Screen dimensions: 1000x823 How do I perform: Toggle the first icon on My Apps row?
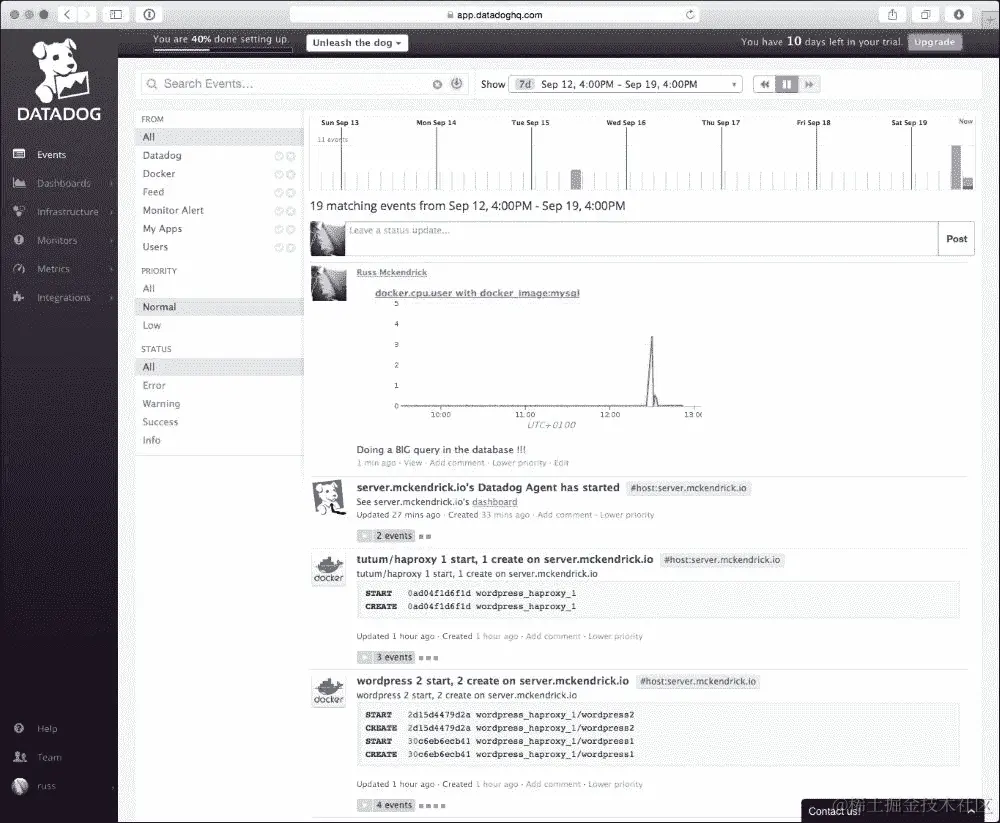[279, 229]
